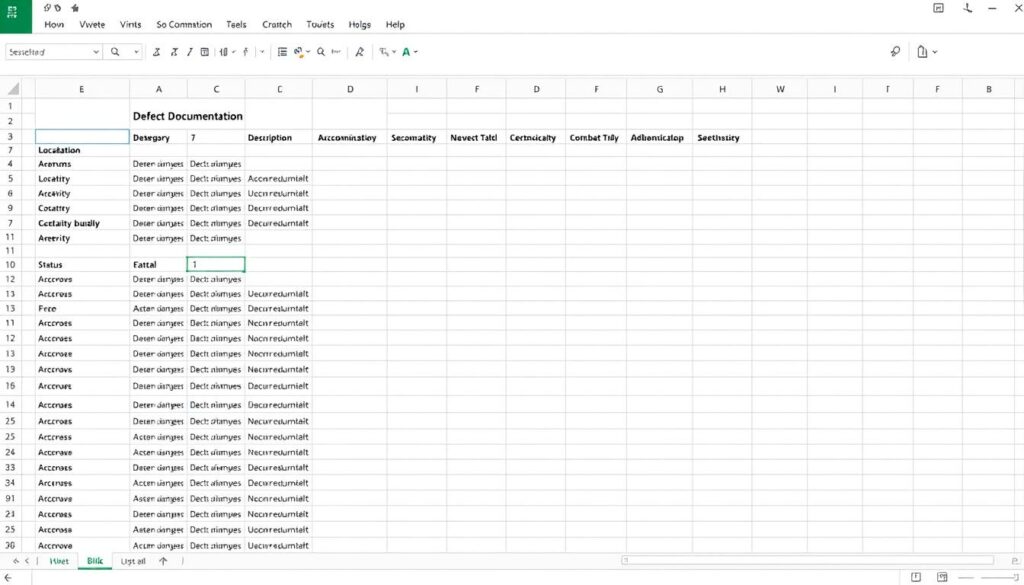Select the Free cell in first column
Screen dimensions: 1024x585
(x=82, y=308)
